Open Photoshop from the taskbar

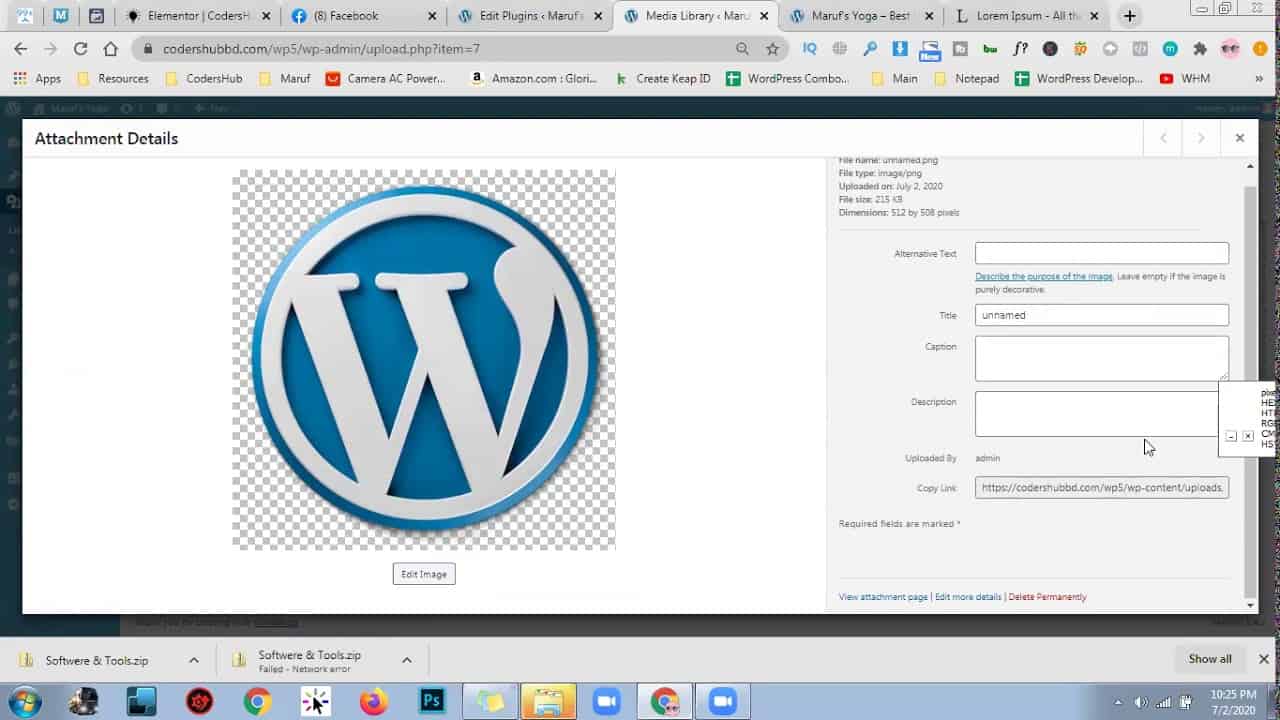(x=432, y=702)
